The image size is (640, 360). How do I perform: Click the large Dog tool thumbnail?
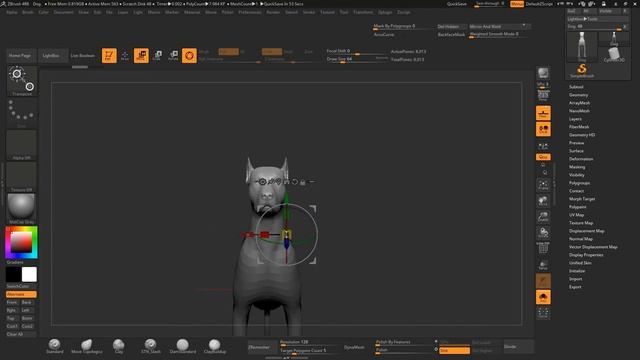(582, 47)
